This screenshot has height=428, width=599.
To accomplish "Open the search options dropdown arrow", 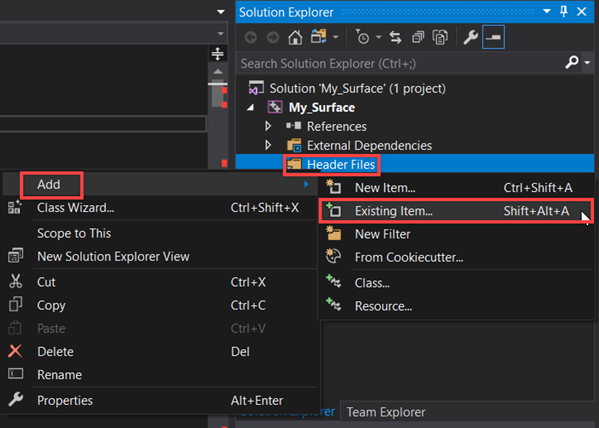I will click(x=587, y=62).
